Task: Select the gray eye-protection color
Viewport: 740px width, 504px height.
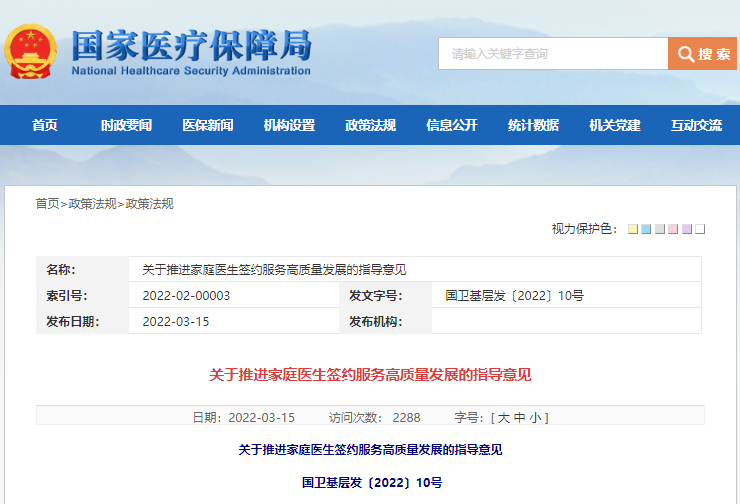Action: click(660, 229)
